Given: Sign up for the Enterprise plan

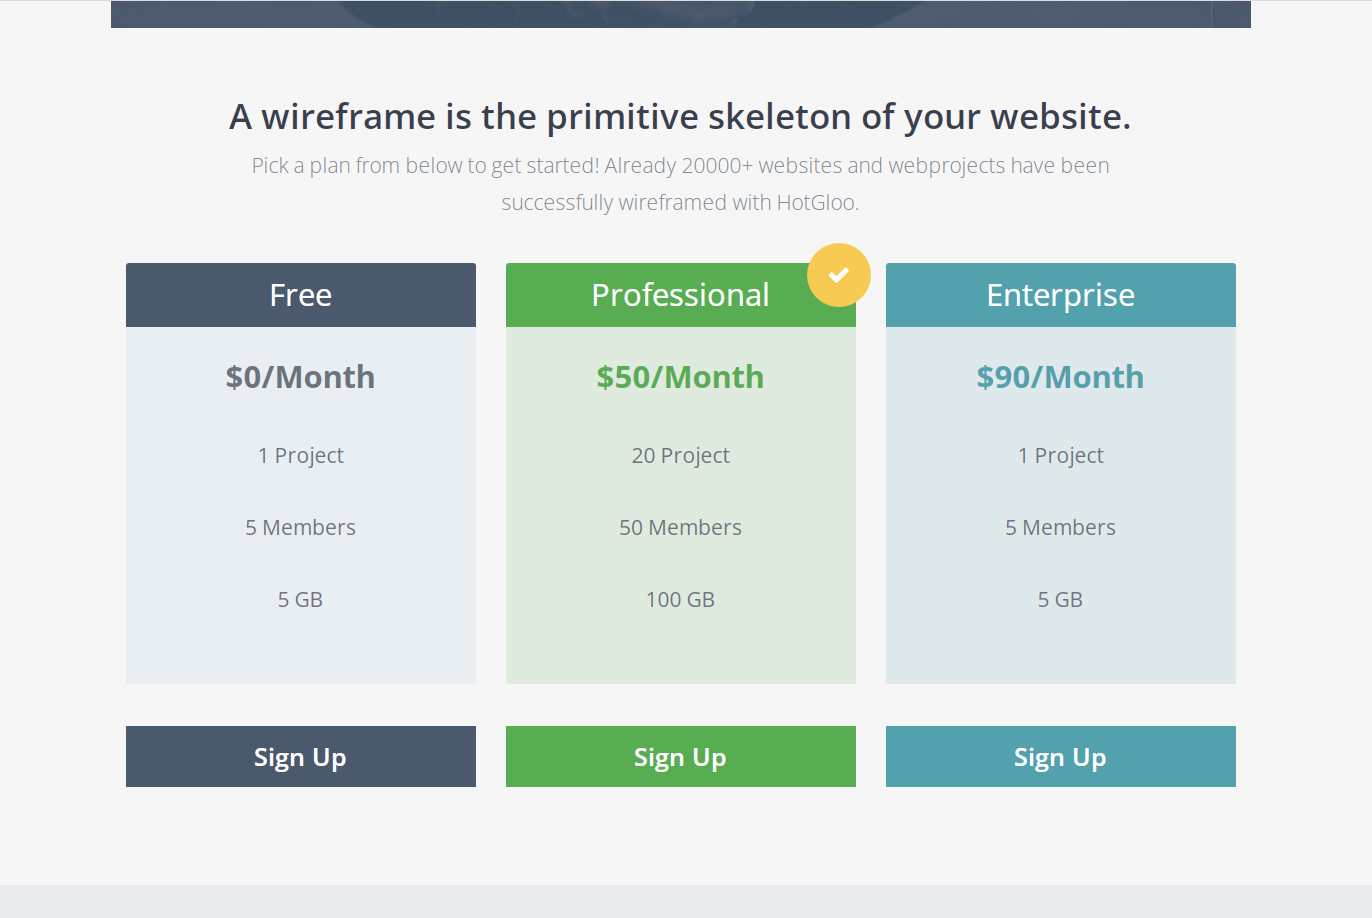Looking at the screenshot, I should (1060, 757).
